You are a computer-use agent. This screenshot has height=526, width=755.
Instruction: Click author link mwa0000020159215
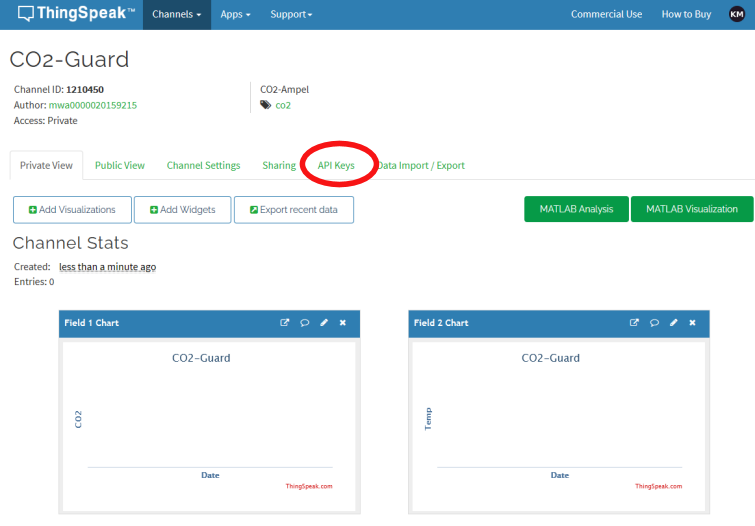point(93,105)
